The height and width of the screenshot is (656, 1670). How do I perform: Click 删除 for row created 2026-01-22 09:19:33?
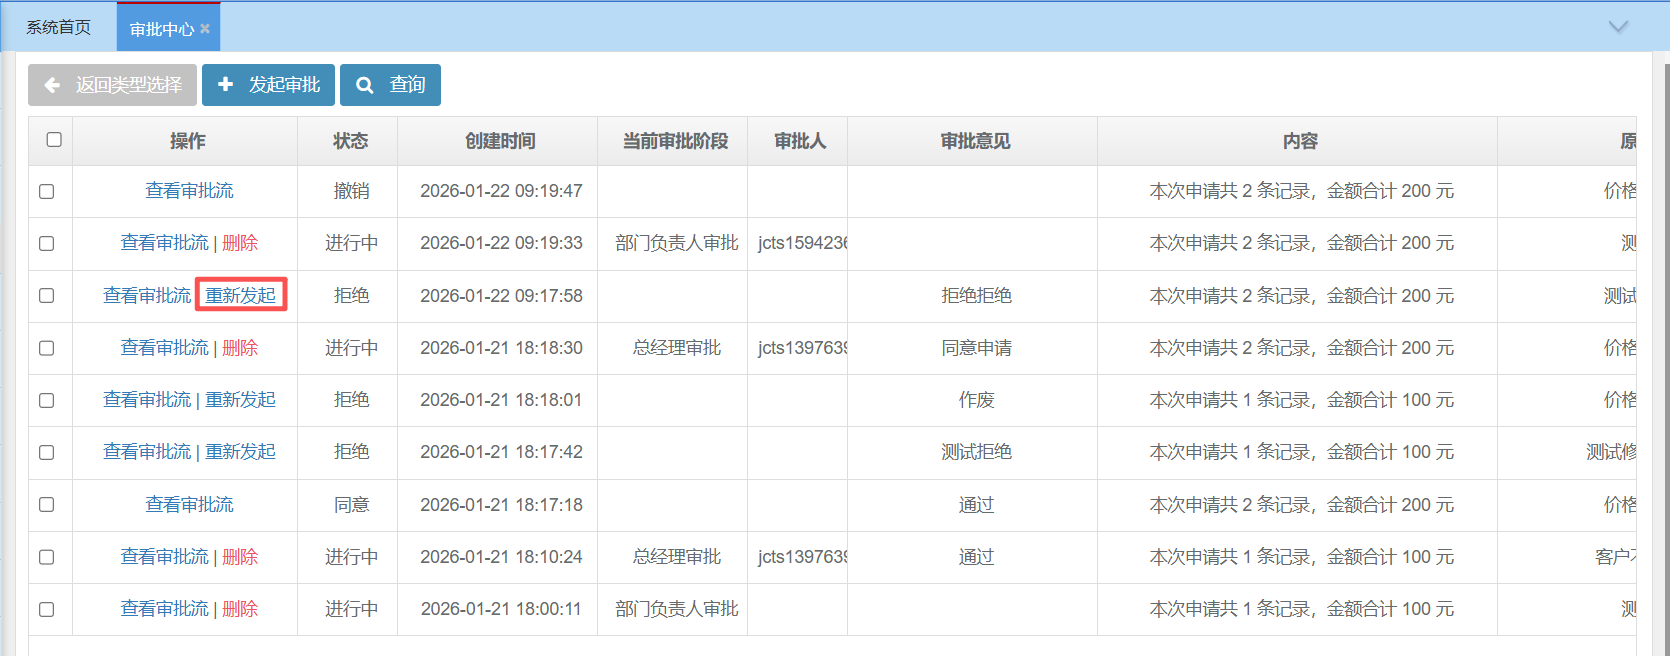[240, 243]
